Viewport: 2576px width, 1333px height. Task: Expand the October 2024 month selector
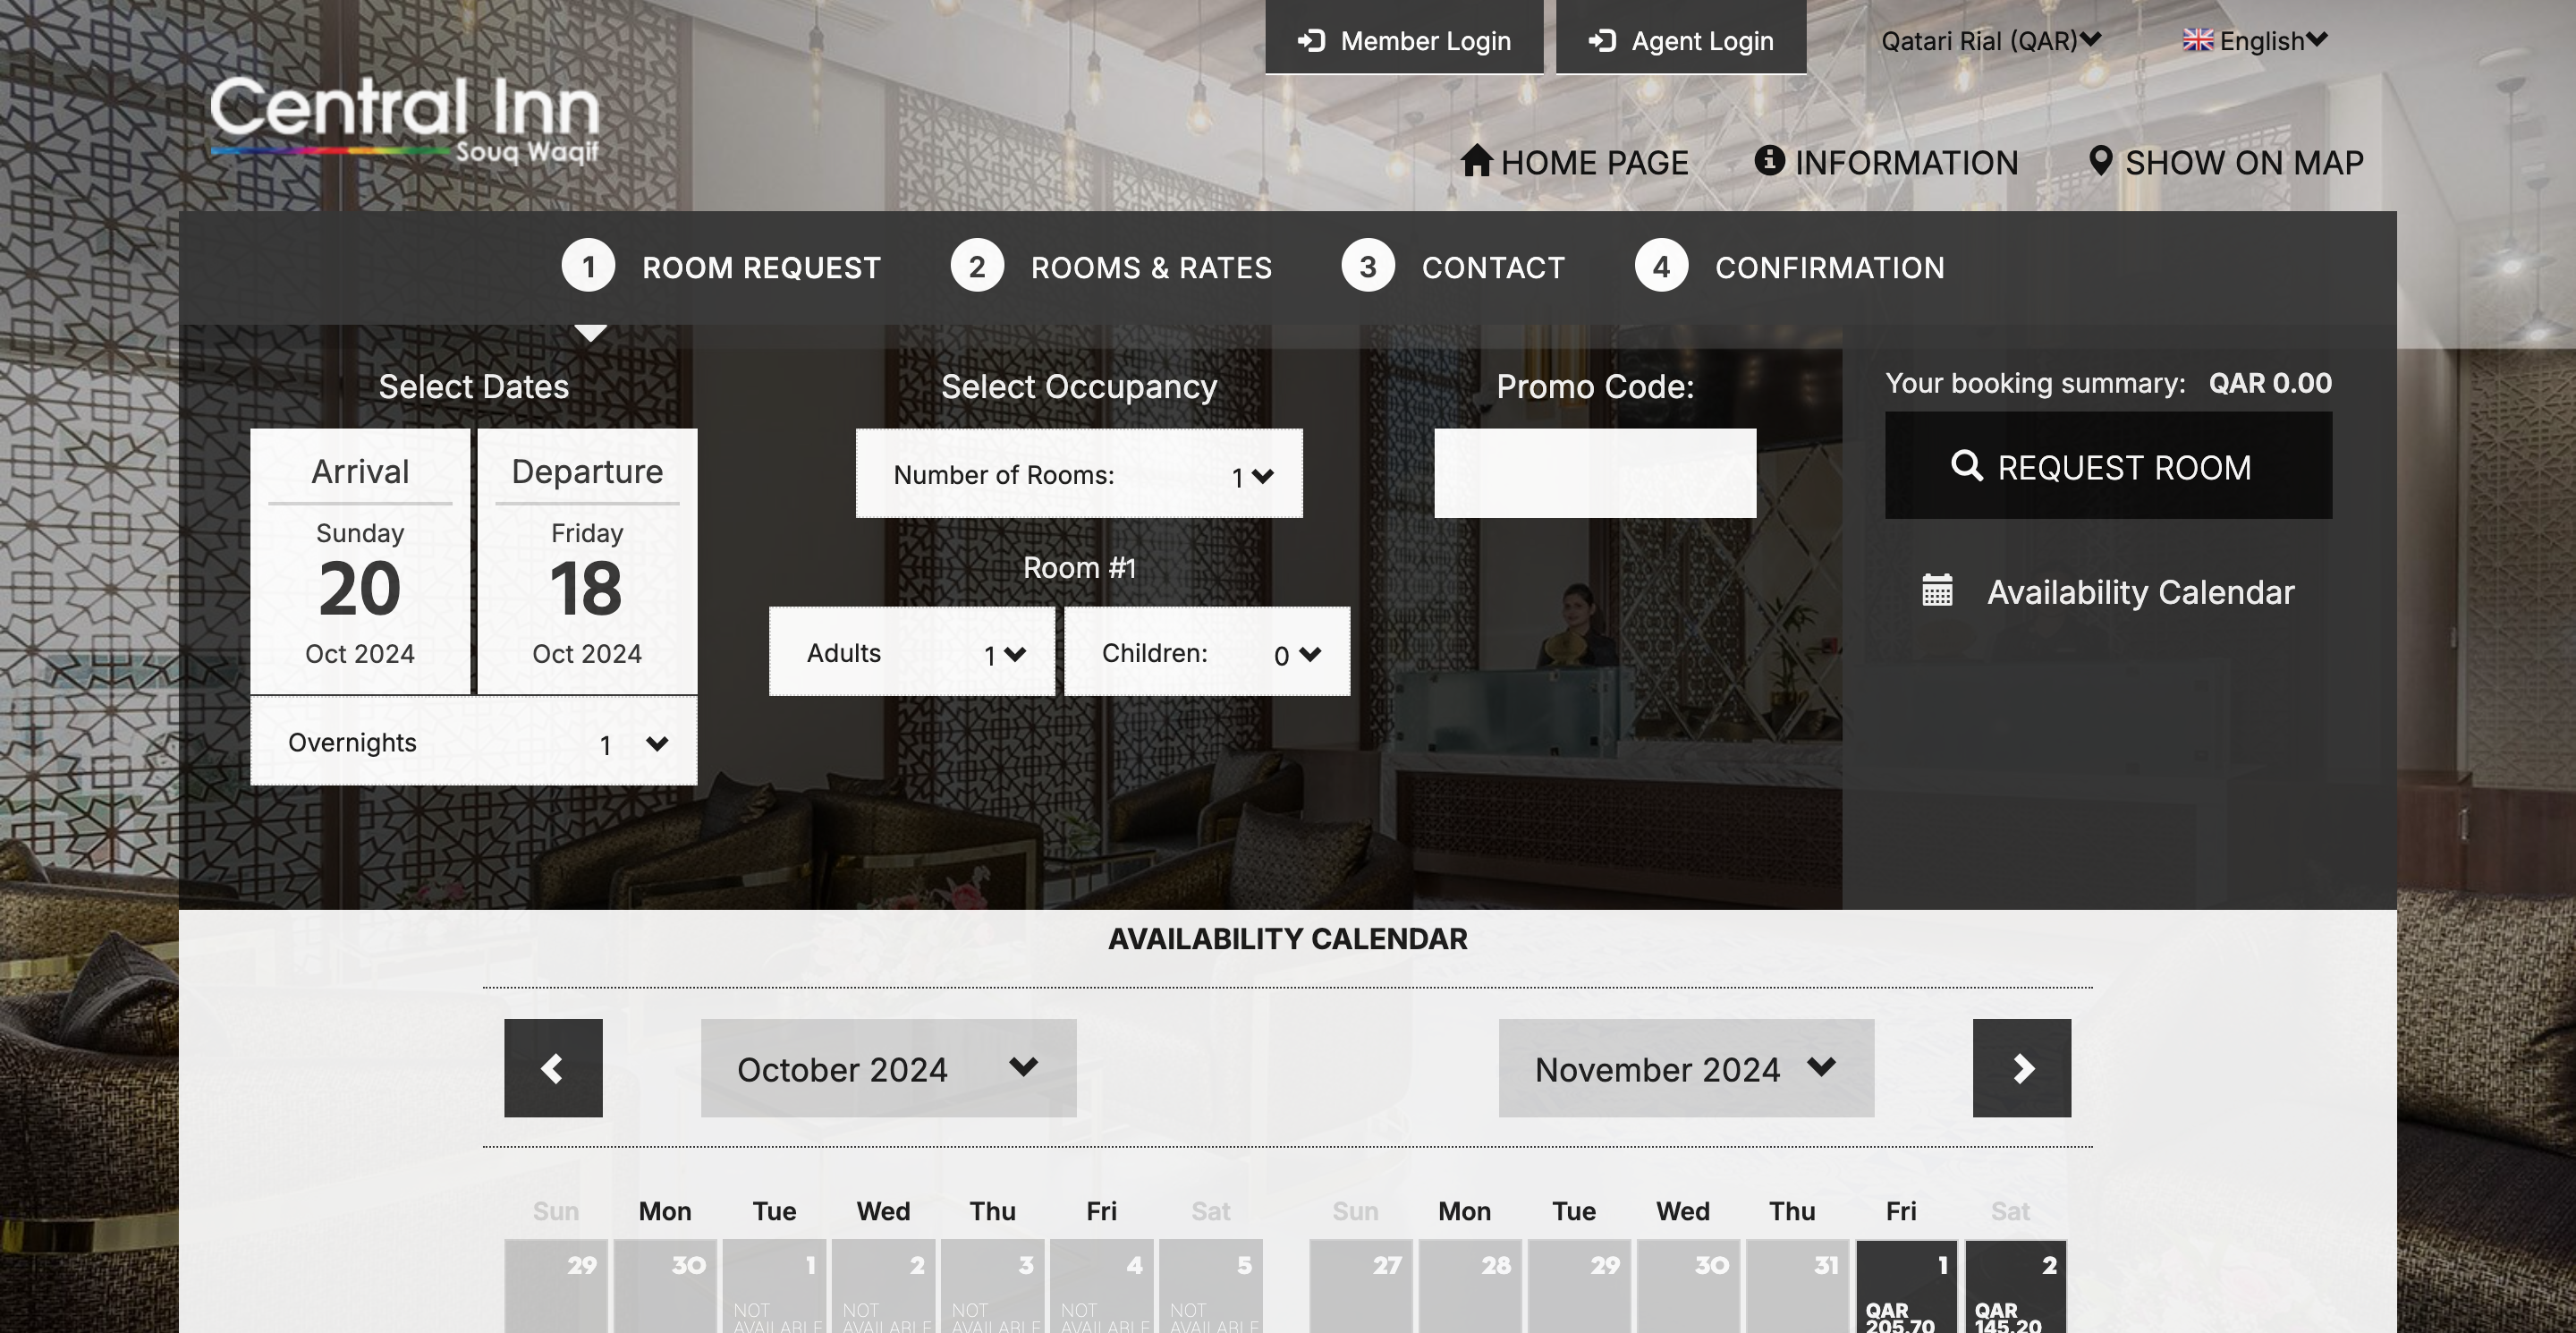[x=887, y=1066]
